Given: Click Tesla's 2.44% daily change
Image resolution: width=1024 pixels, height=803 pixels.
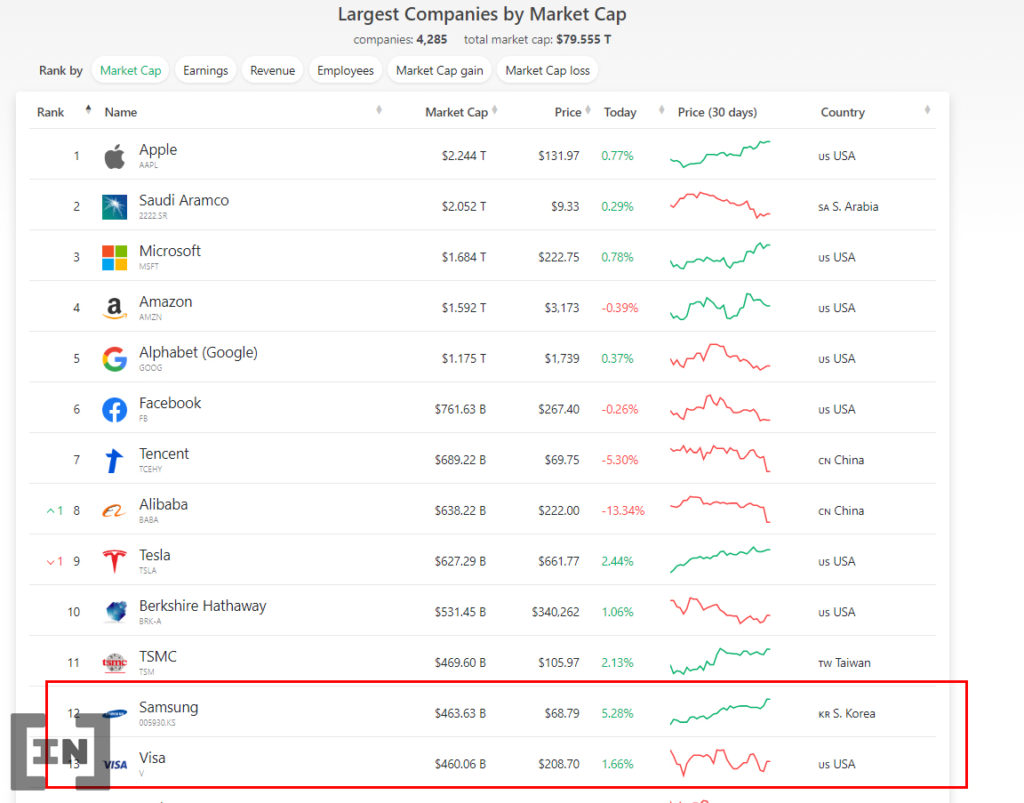Looking at the screenshot, I should pos(617,561).
